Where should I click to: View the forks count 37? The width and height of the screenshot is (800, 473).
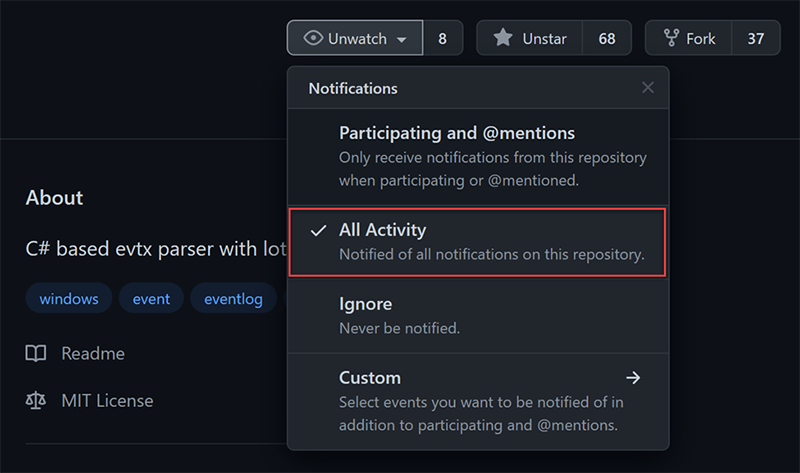(x=756, y=38)
